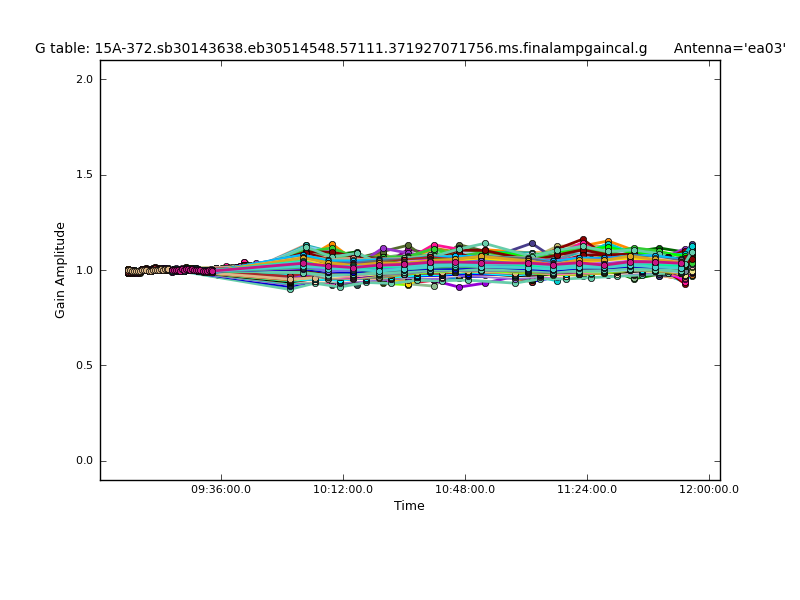Viewport: 800px width, 600px height.
Task: Click the 11:24:00.0 time tick label
Action: 587,490
